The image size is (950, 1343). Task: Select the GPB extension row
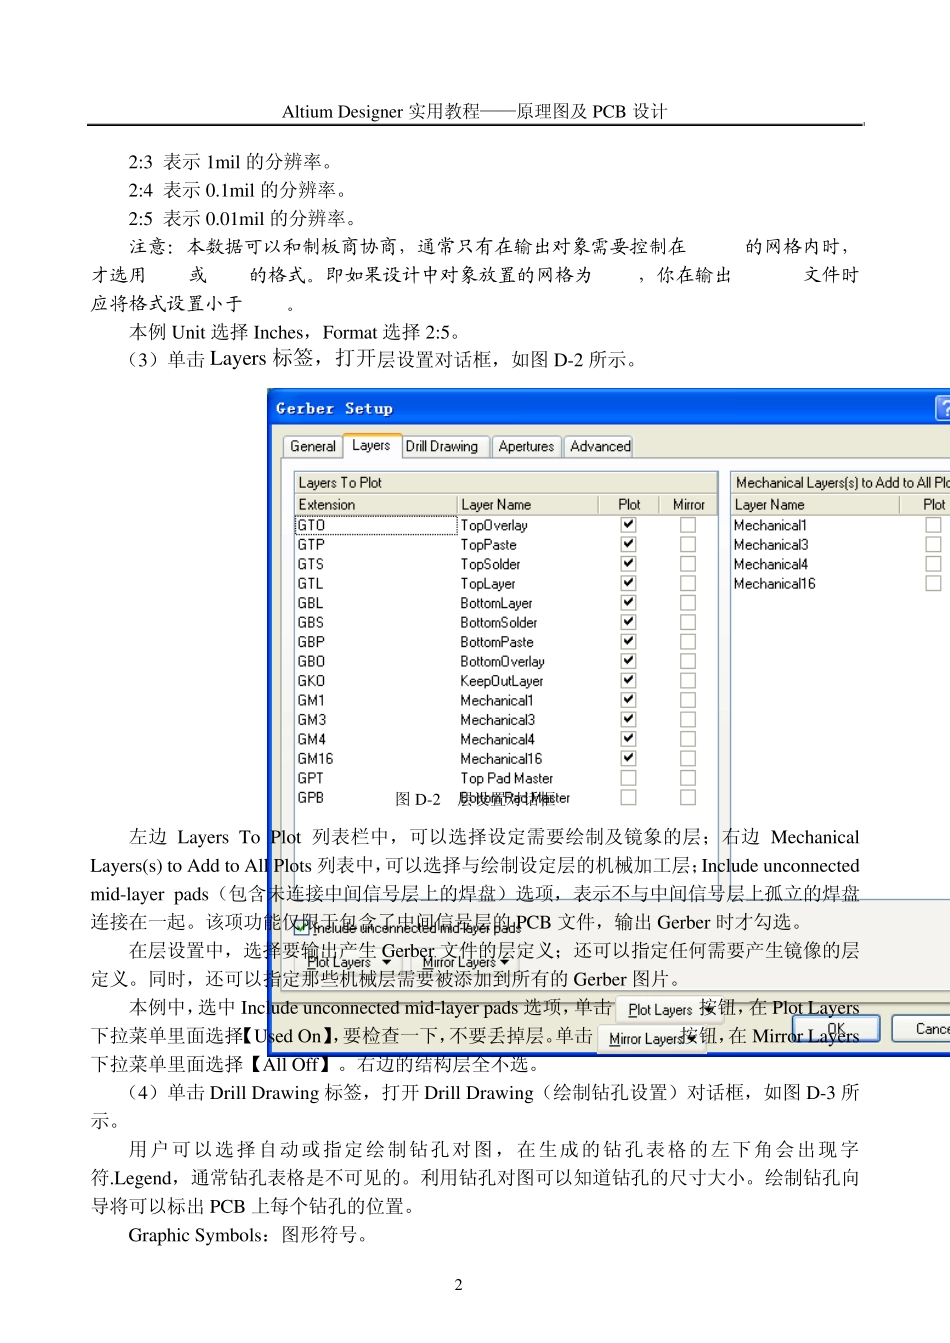coord(310,798)
